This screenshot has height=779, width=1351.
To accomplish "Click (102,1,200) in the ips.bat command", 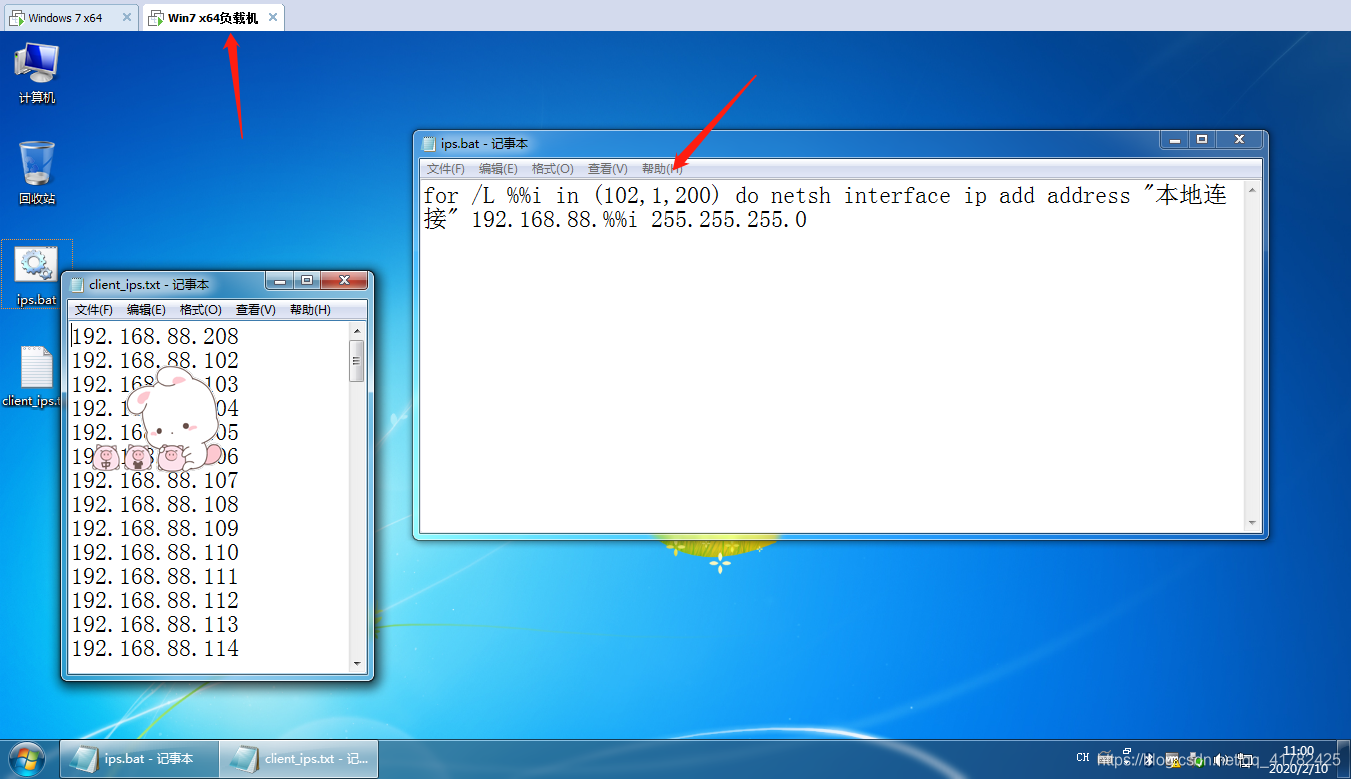I will pos(655,196).
